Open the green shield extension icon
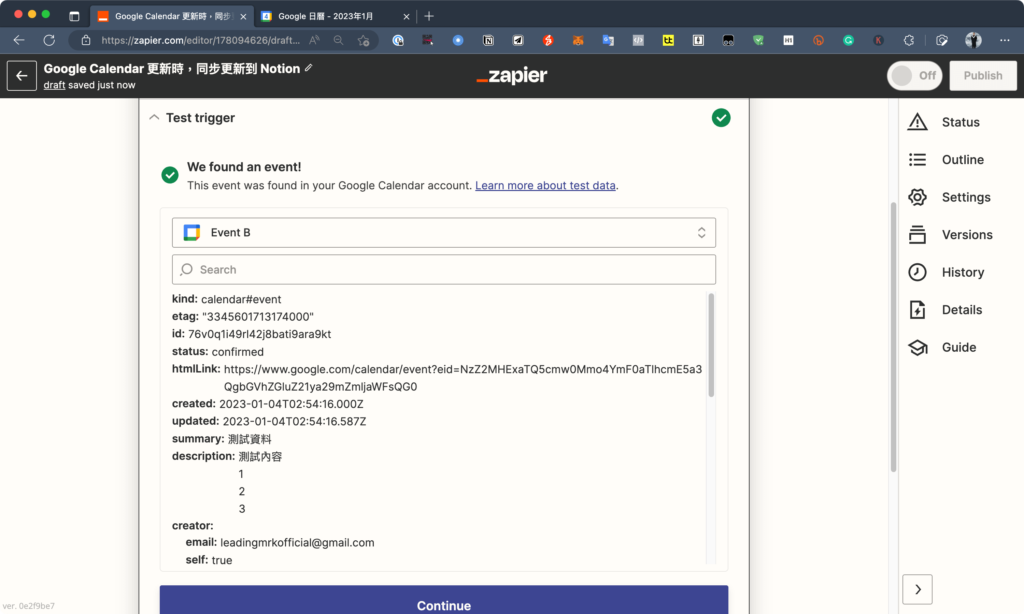 [x=758, y=40]
